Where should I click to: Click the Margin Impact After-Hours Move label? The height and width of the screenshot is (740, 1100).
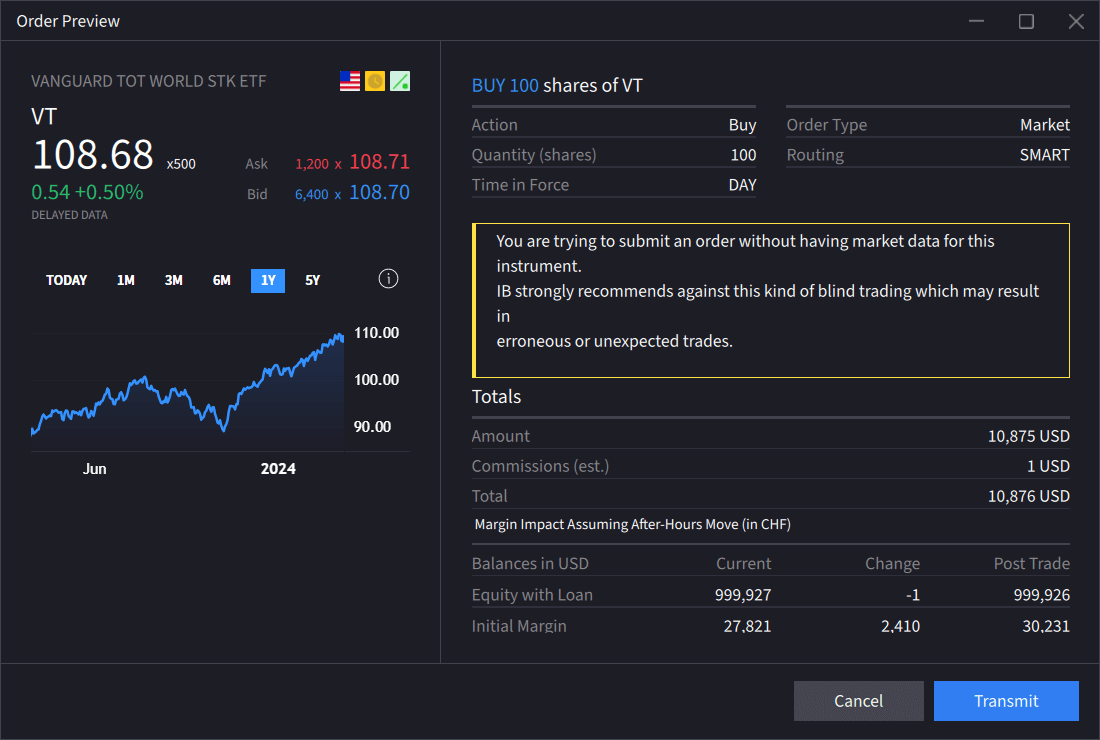click(632, 524)
